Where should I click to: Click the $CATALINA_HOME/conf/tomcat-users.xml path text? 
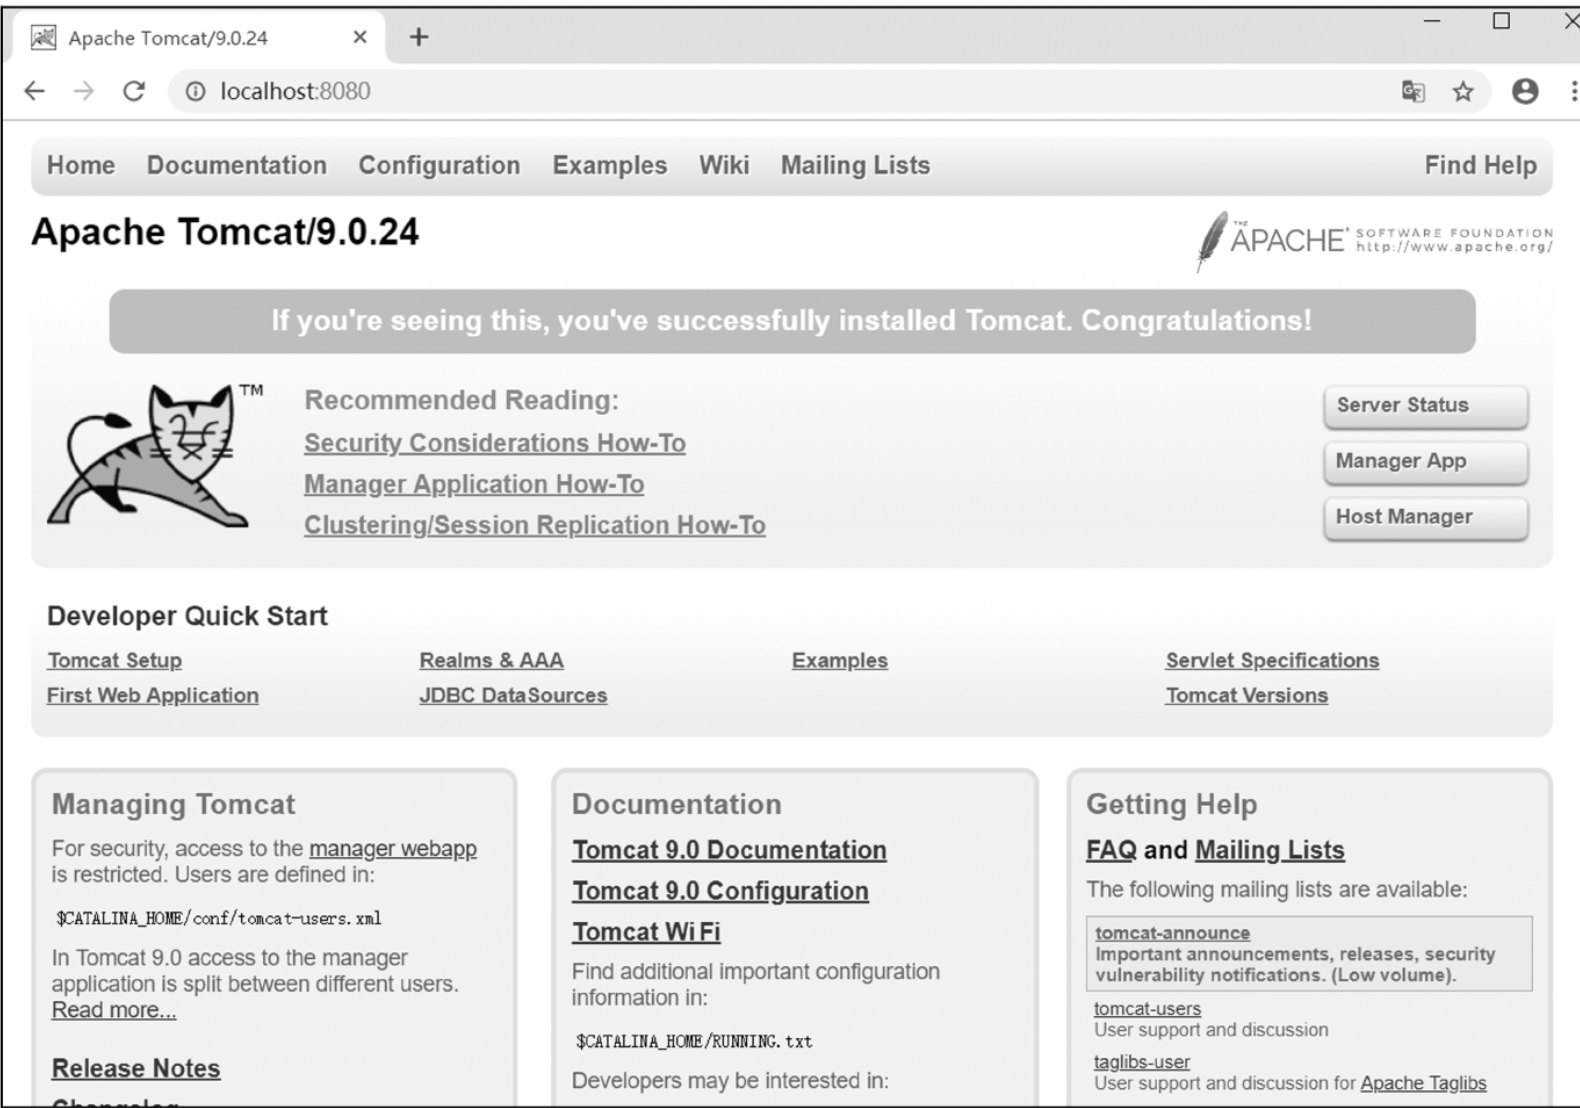tap(218, 918)
